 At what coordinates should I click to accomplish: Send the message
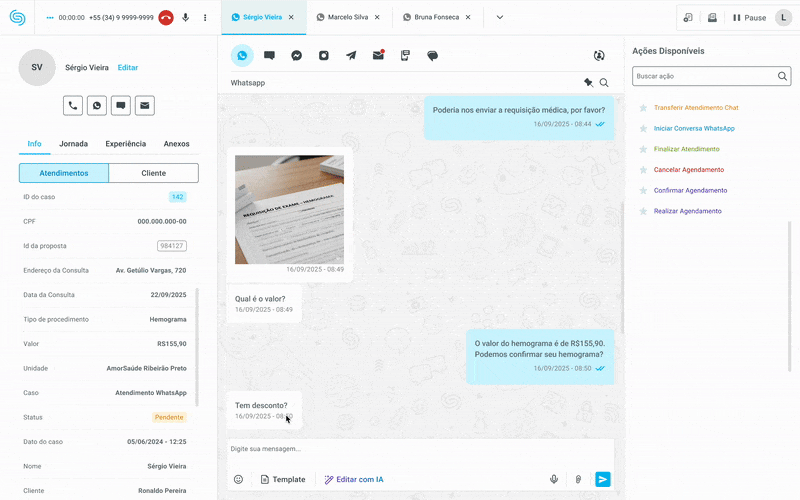603,479
